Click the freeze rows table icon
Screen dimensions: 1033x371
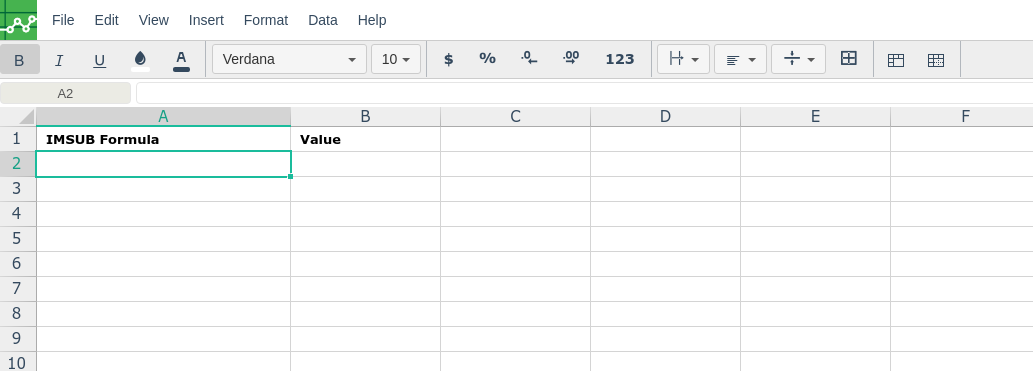pos(896,61)
